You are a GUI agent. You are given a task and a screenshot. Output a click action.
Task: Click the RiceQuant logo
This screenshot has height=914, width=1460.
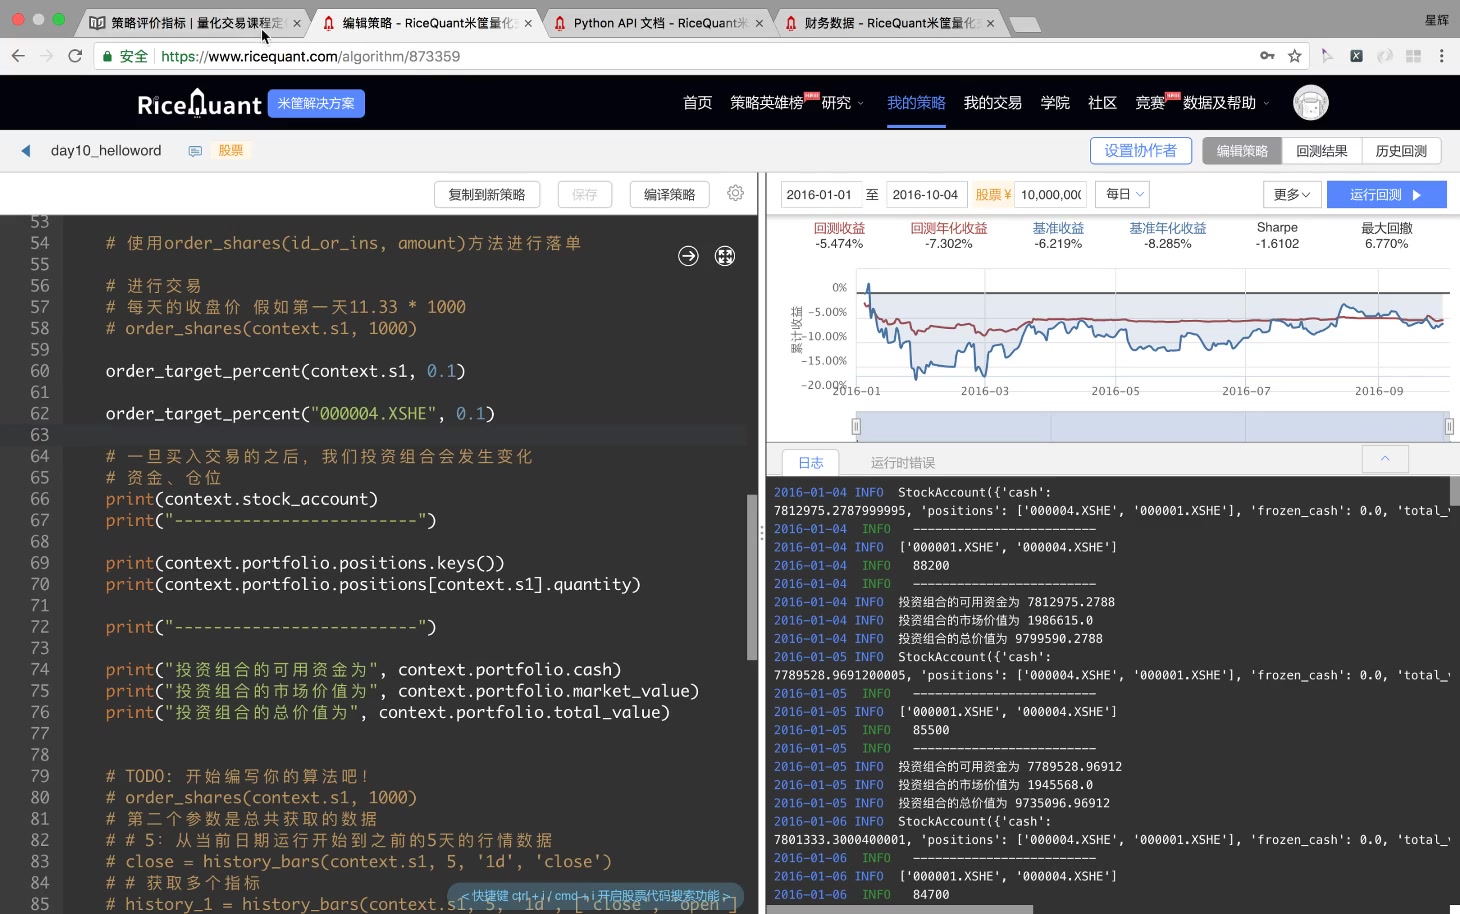[x=199, y=103]
